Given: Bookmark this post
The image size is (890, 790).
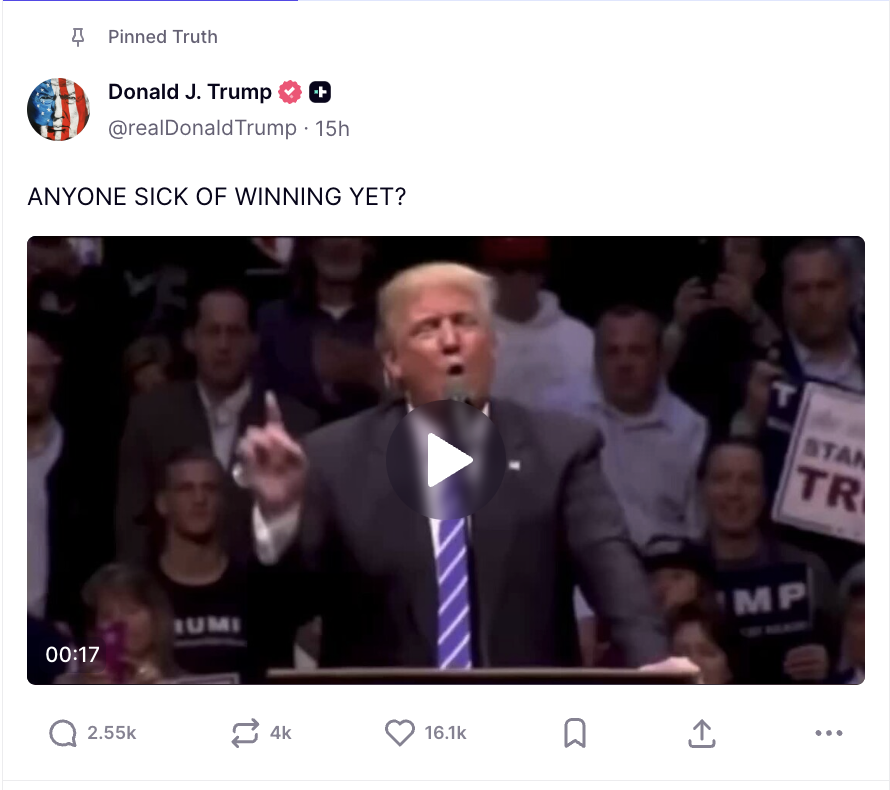Looking at the screenshot, I should coord(574,733).
